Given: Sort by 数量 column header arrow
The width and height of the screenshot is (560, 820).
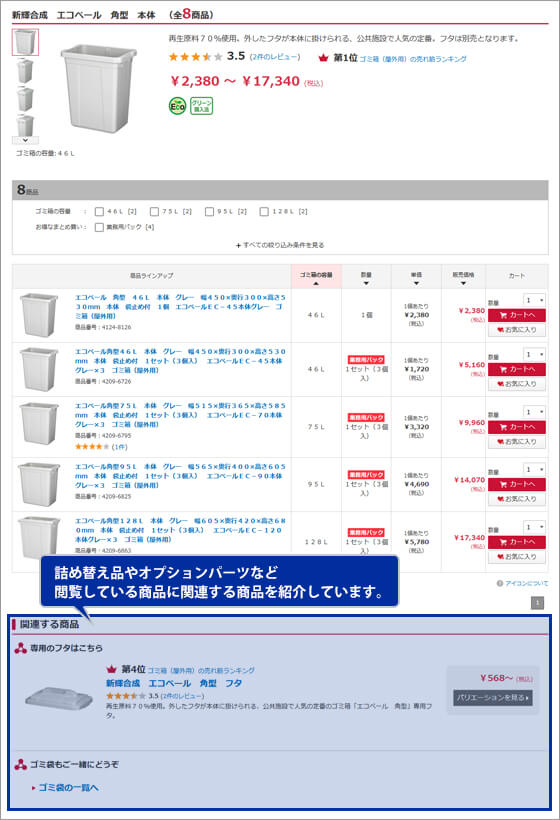Looking at the screenshot, I should pyautogui.click(x=366, y=283).
